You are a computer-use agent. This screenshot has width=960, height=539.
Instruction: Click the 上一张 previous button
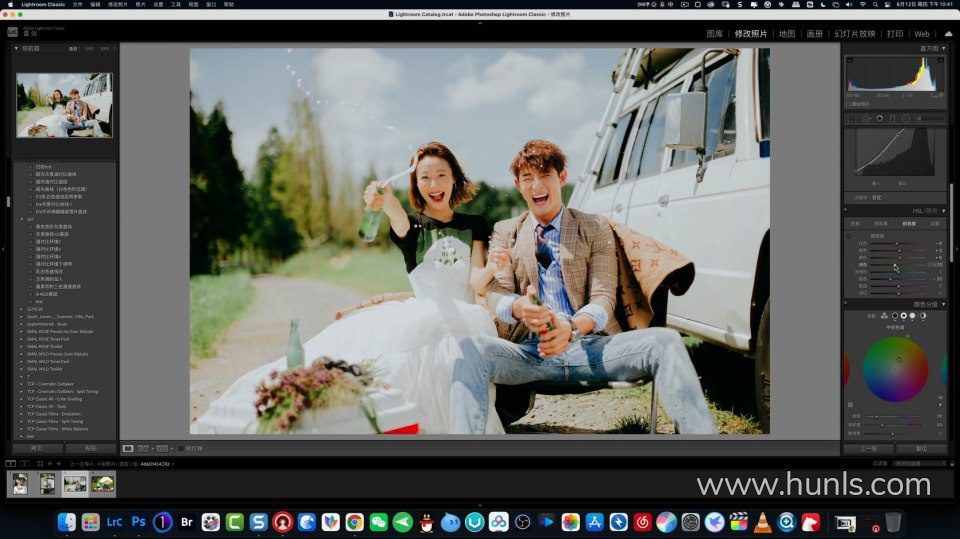tap(868, 449)
